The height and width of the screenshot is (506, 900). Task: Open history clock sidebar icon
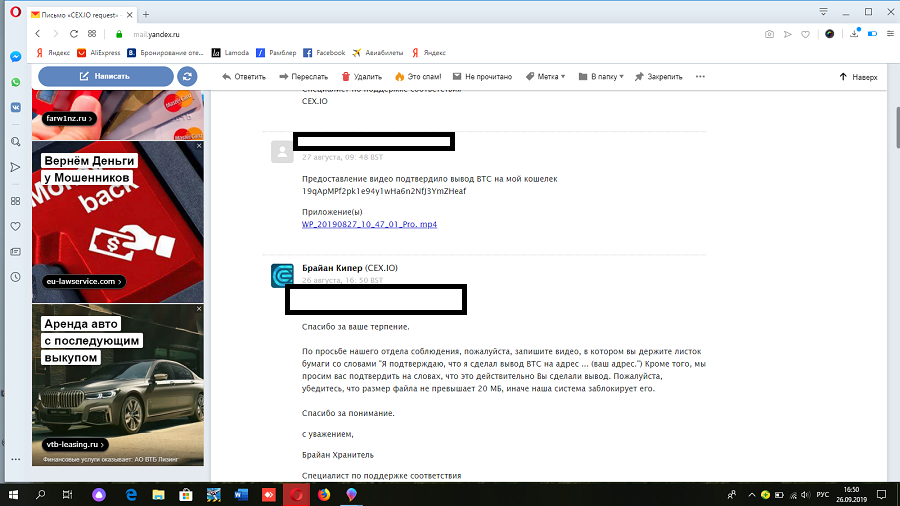[15, 277]
